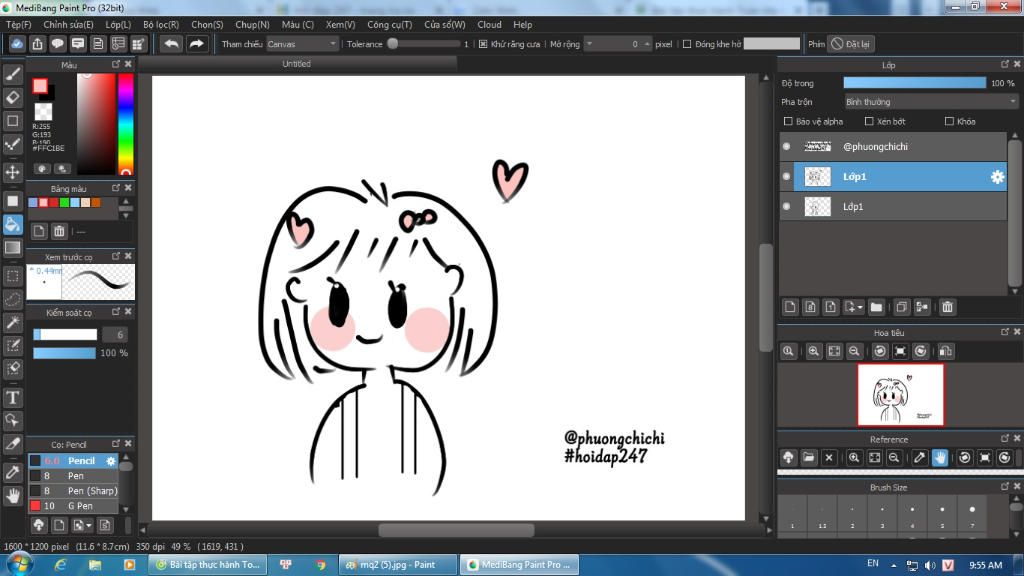Select the Gradient tool
The image size is (1024, 576).
pos(12,248)
